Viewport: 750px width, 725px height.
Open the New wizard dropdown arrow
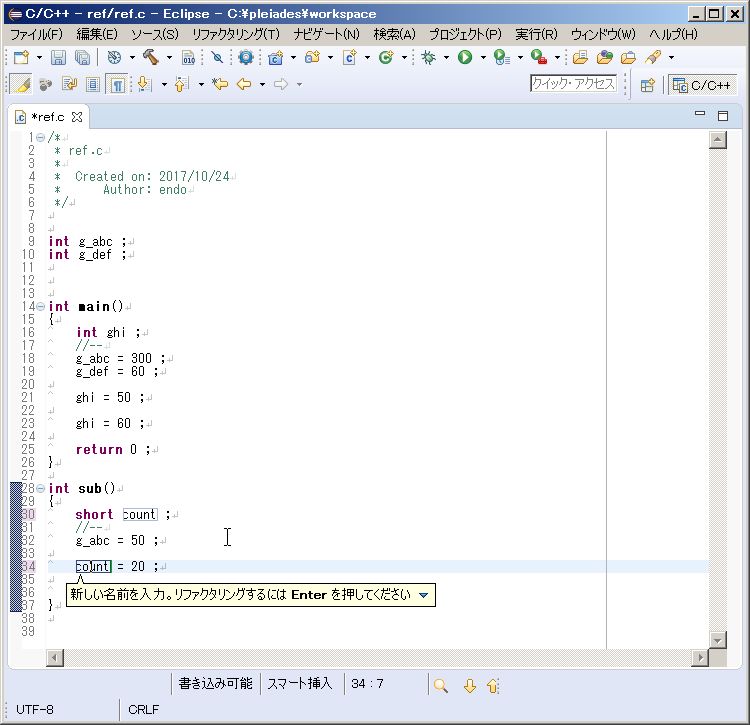pos(39,58)
